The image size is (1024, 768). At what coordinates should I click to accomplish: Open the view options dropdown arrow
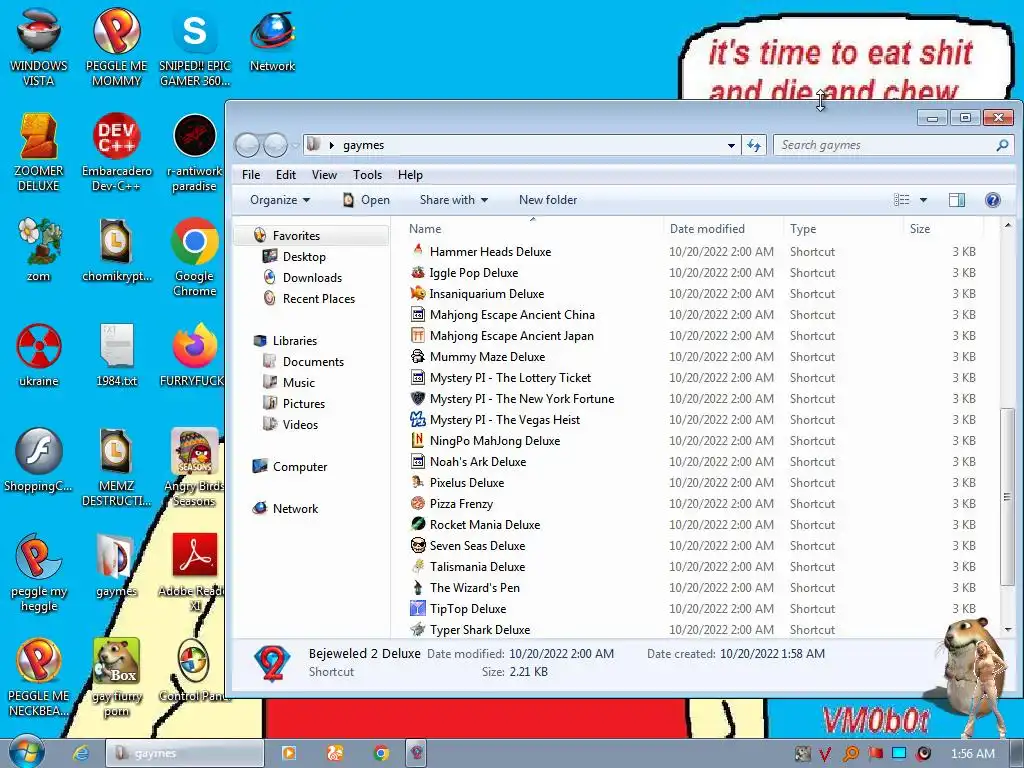click(x=923, y=200)
